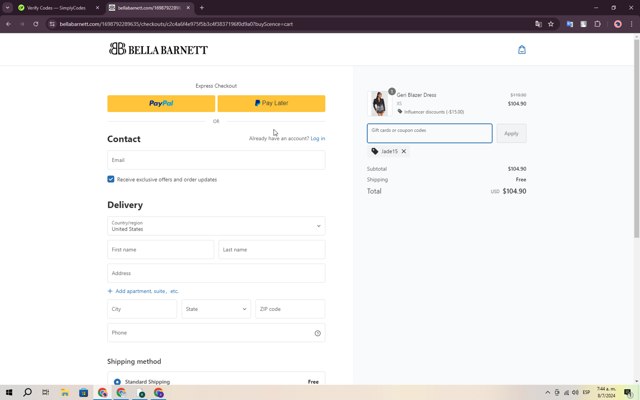Show hidden system tray icons
The image size is (640, 400).
[547, 393]
